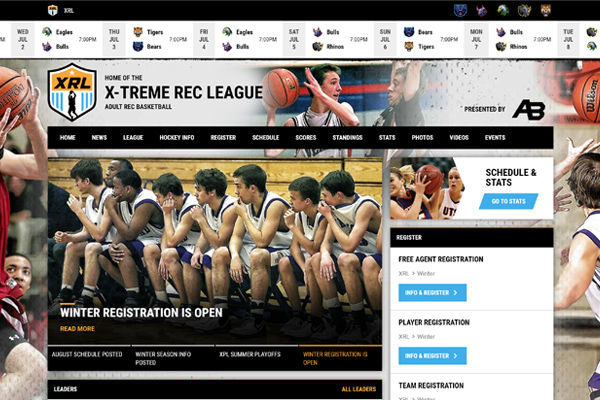Click Eagles logo in Wed Jul 2 game

[x=46, y=32]
